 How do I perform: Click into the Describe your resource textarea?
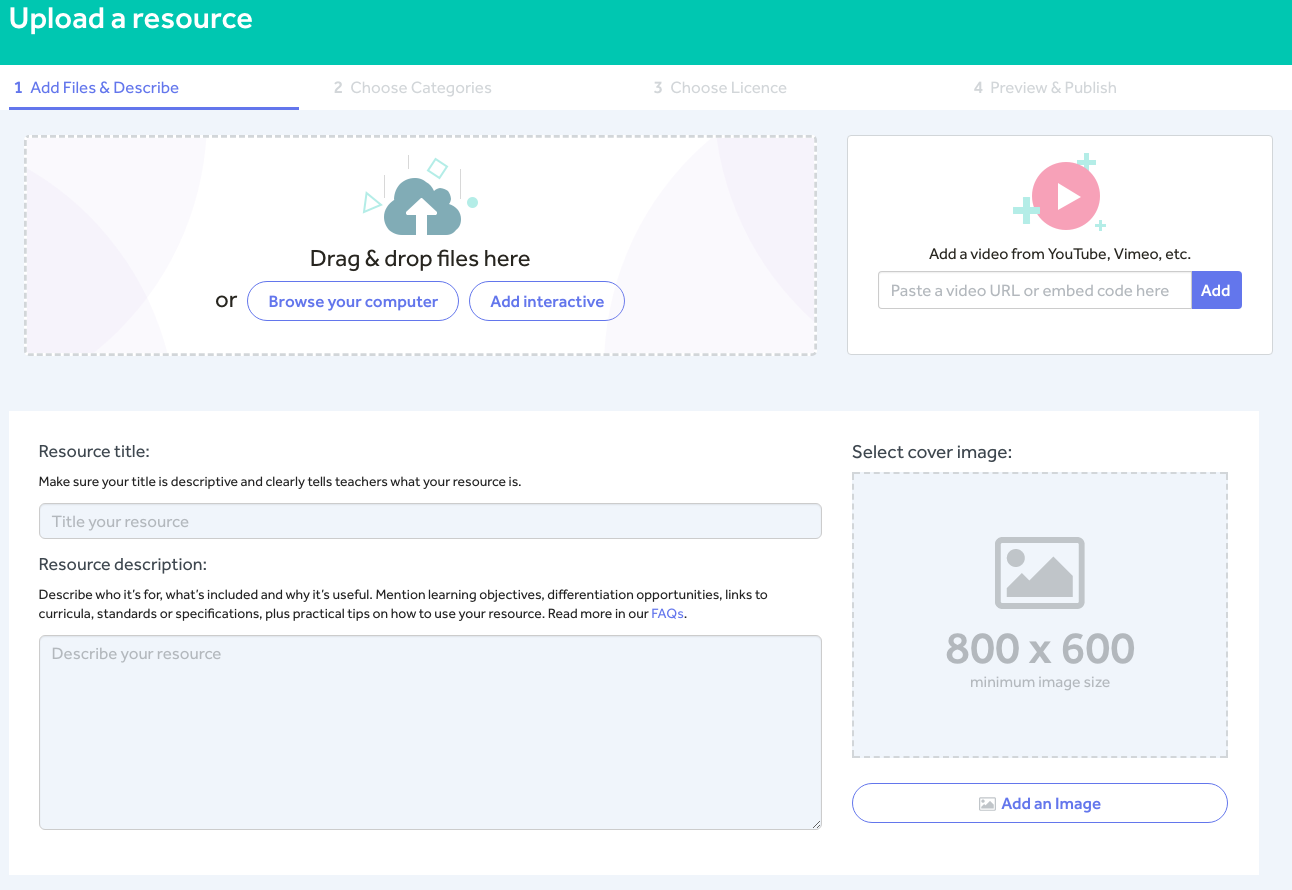(430, 732)
